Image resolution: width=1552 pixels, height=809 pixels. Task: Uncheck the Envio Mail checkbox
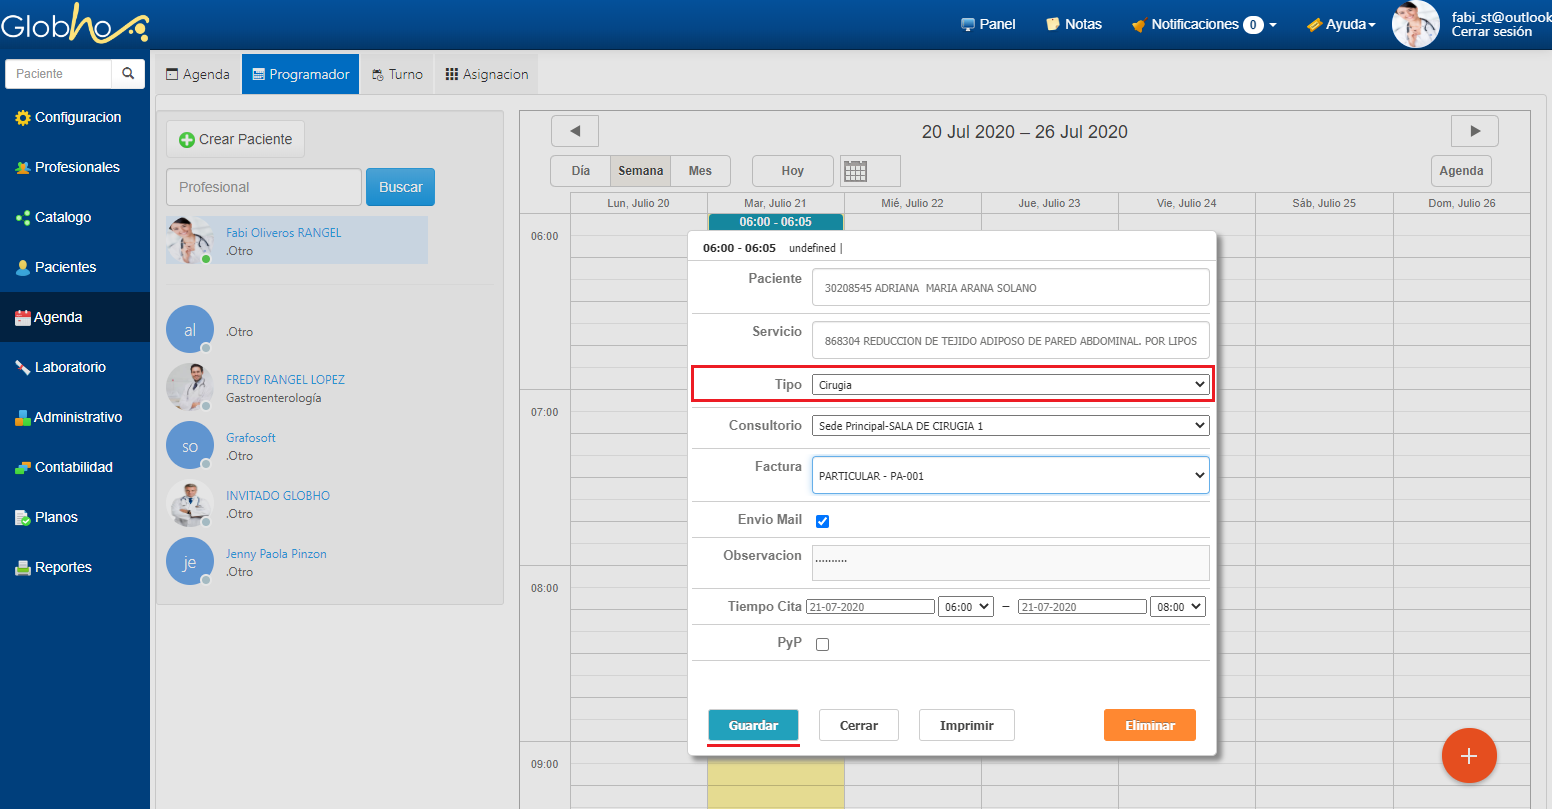822,521
